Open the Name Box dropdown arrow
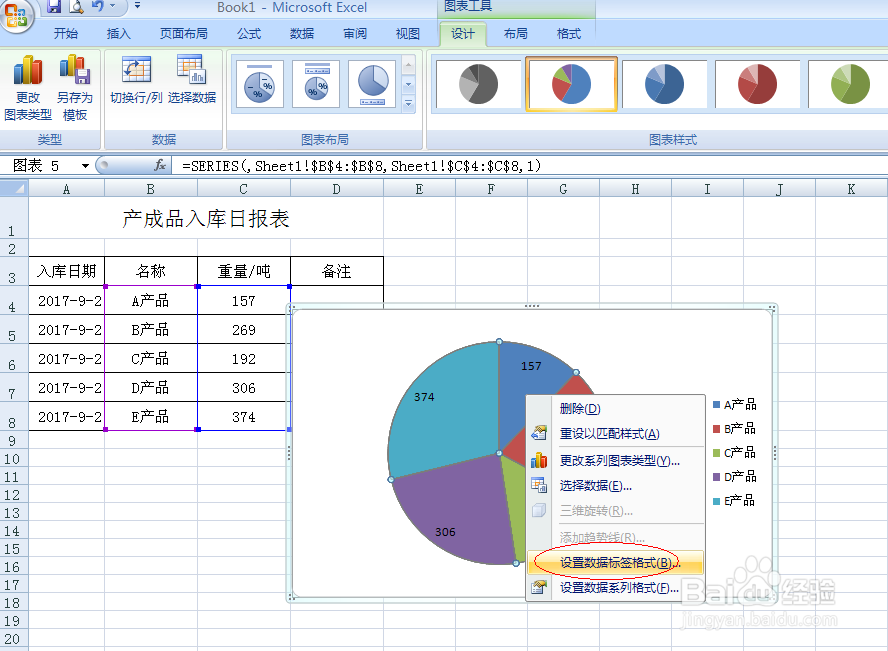The height and width of the screenshot is (651, 888). point(85,166)
